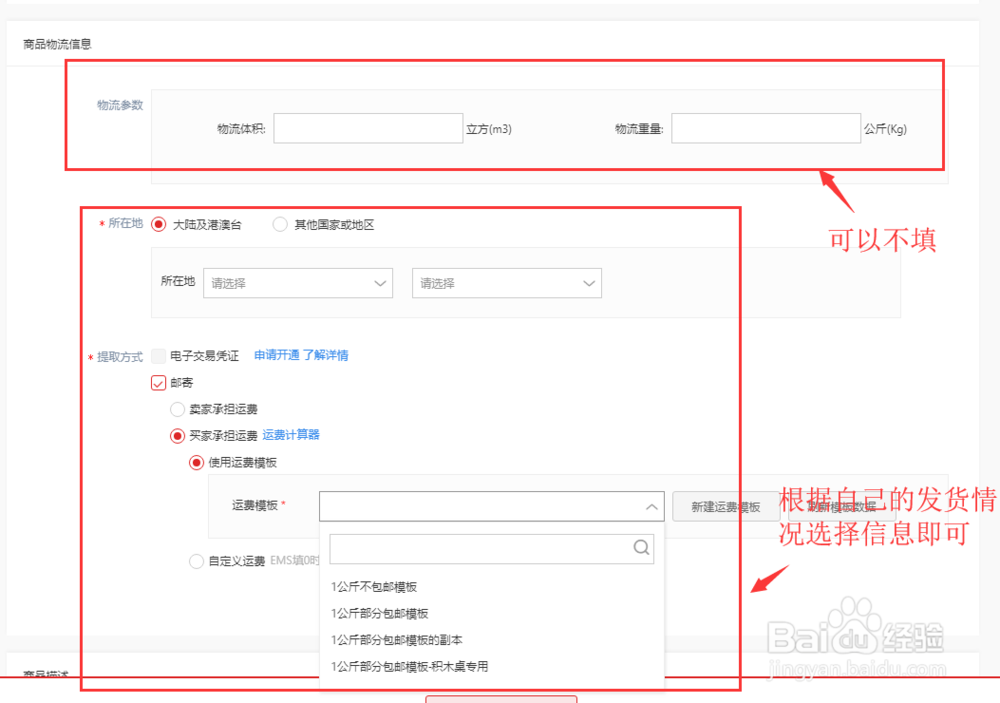The image size is (1000, 703).
Task: Select the 1公斤部分包邮模板-积木桌专用 option
Action: tap(409, 665)
